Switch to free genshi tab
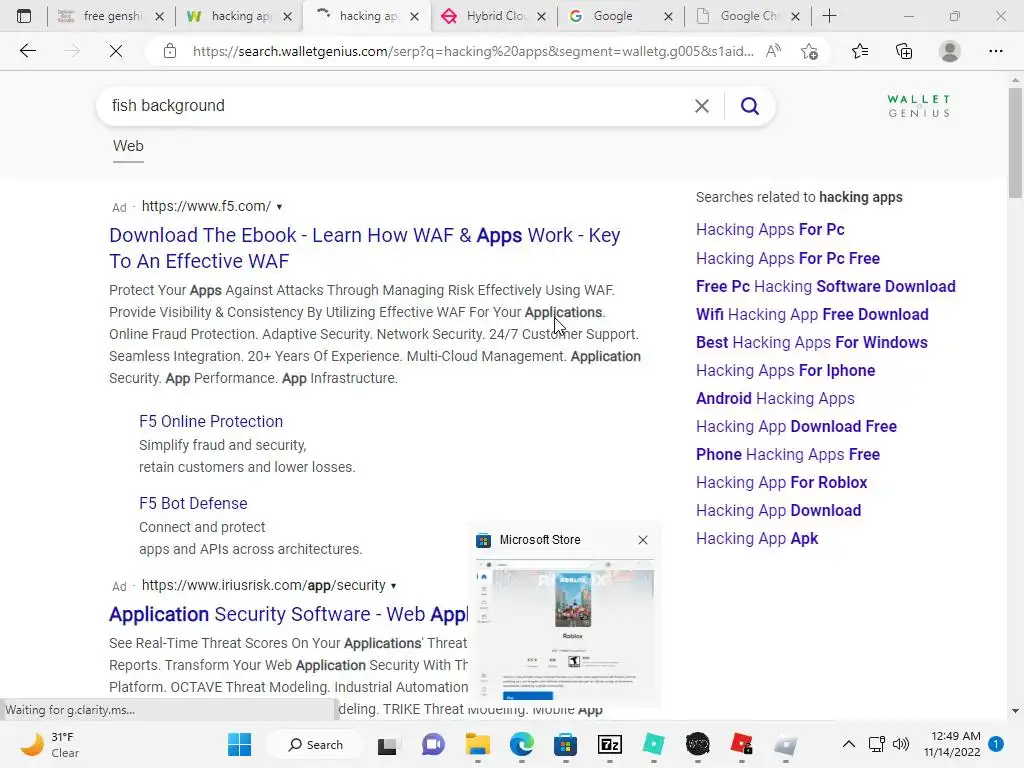 (x=101, y=16)
